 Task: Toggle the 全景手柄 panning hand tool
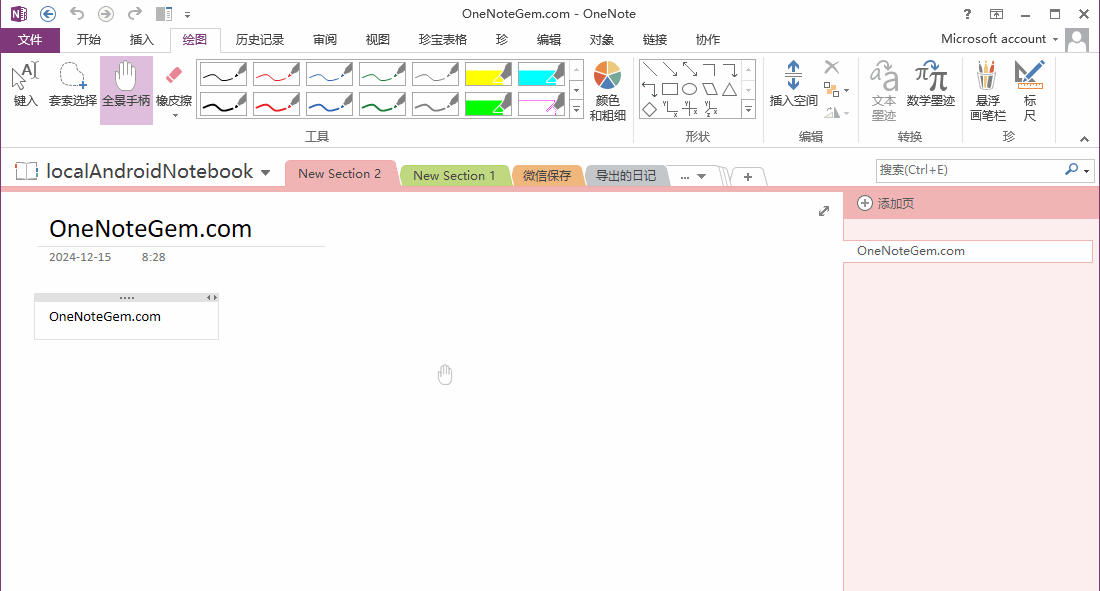pos(126,90)
